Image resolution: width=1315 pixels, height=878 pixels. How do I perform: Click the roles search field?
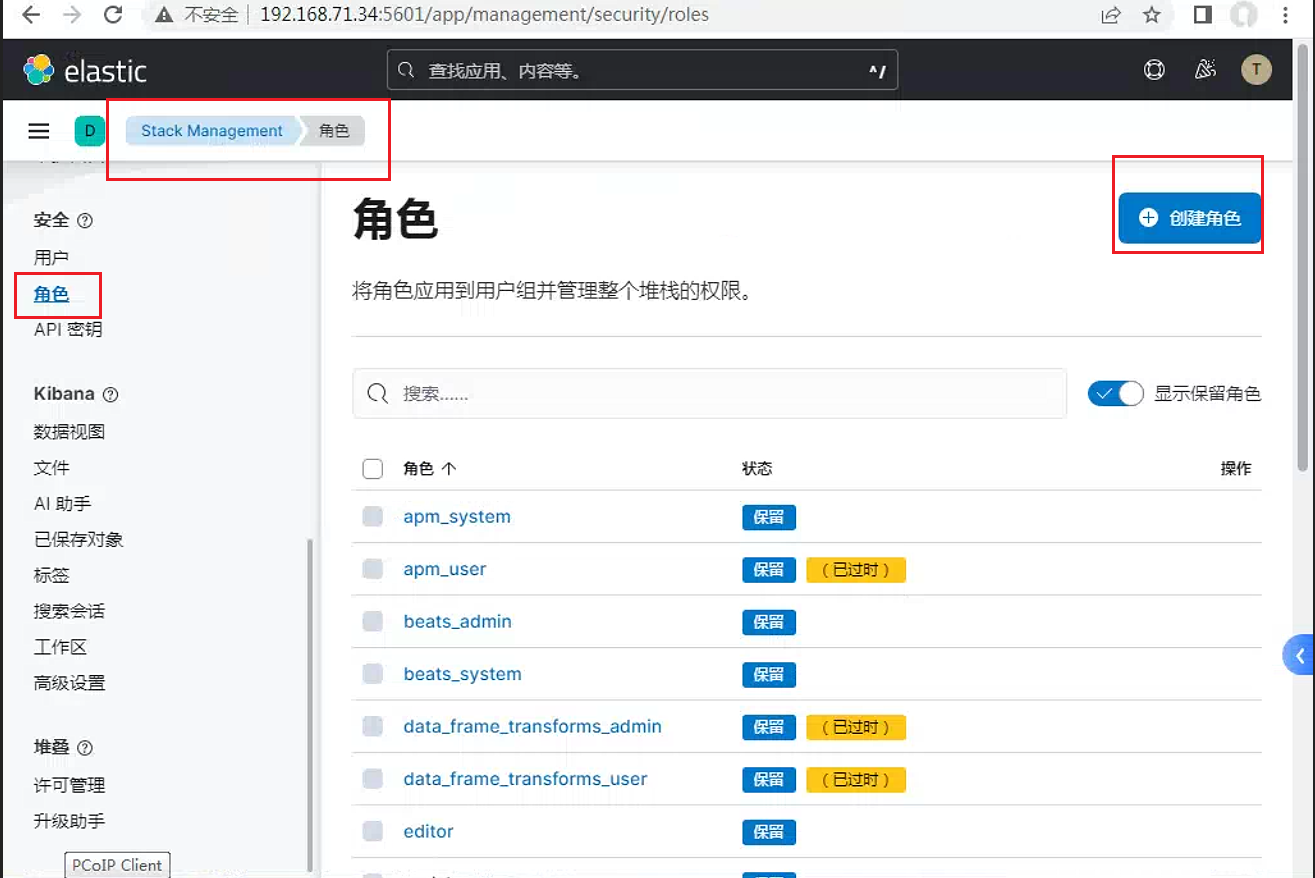click(x=709, y=393)
